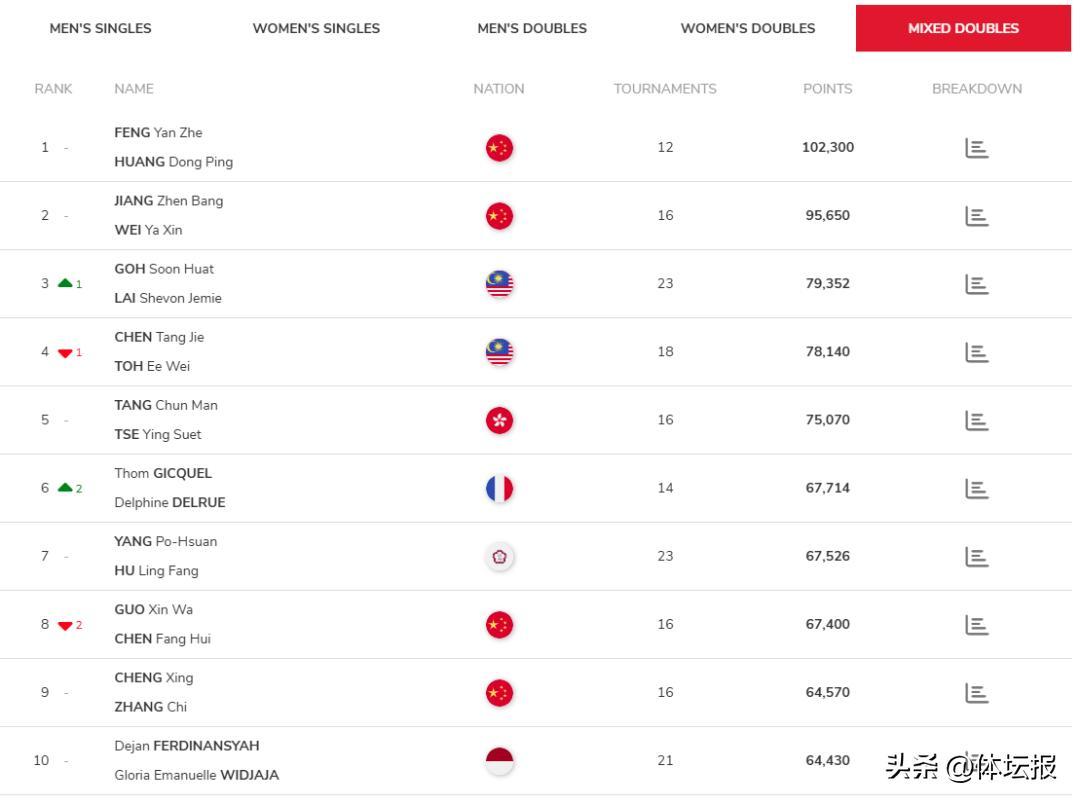Open breakdown icon for Feng Yan Zhe pair
This screenshot has width=1080, height=804.
pos(976,148)
